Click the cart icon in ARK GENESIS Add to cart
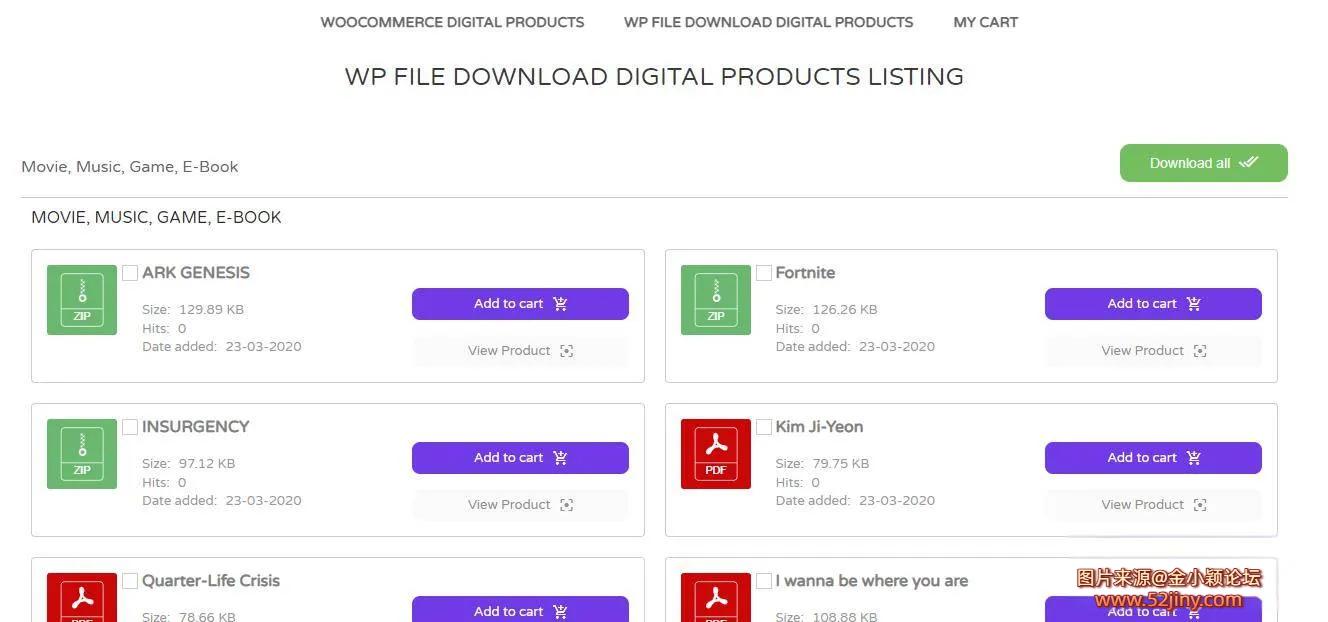This screenshot has height=622, width=1328. pos(560,304)
